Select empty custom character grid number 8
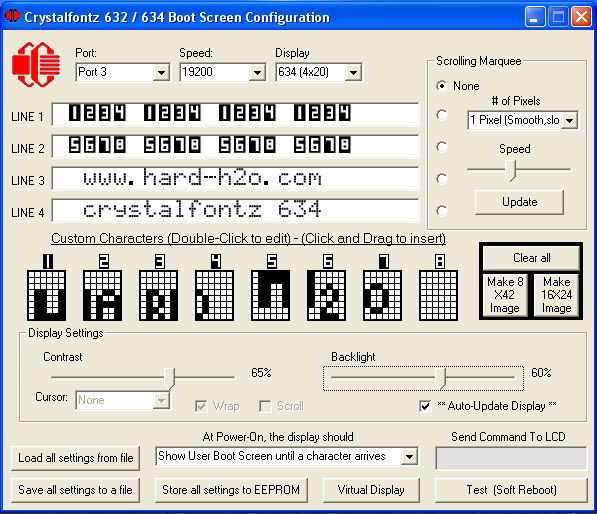 [438, 295]
